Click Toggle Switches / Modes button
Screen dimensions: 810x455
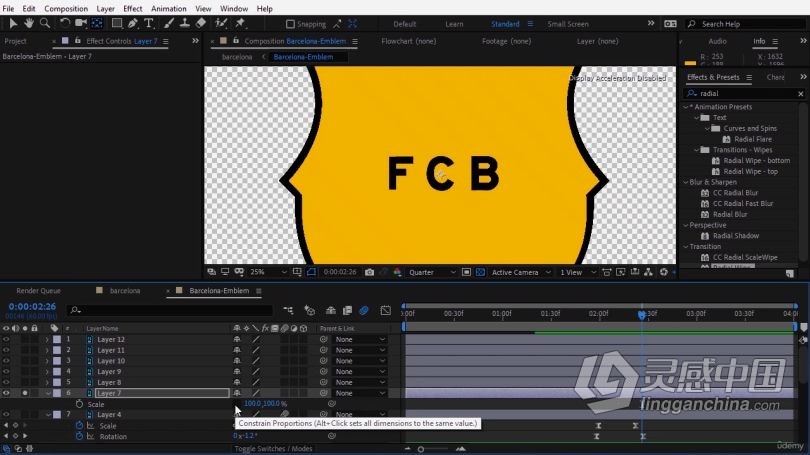(x=273, y=448)
